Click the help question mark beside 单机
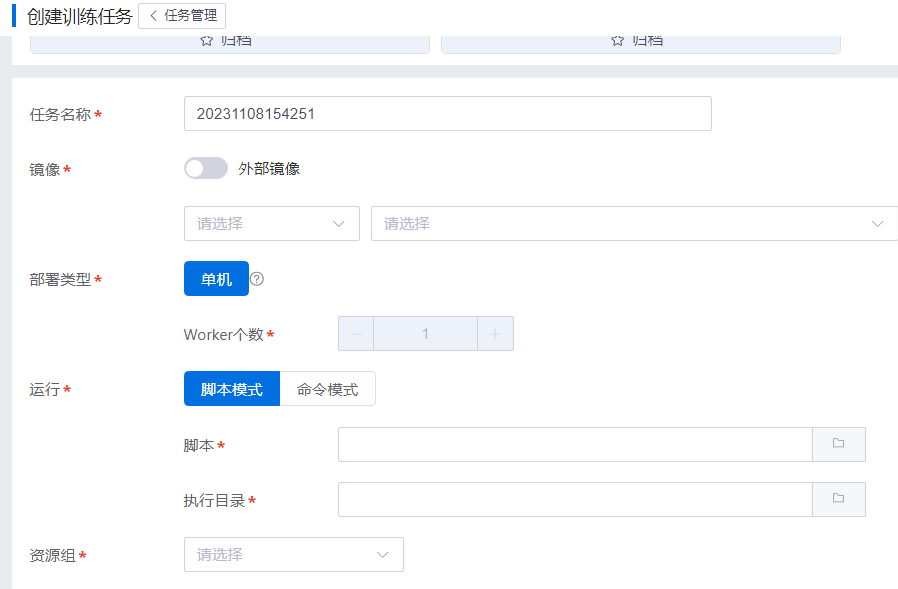The image size is (898, 589). (x=257, y=279)
